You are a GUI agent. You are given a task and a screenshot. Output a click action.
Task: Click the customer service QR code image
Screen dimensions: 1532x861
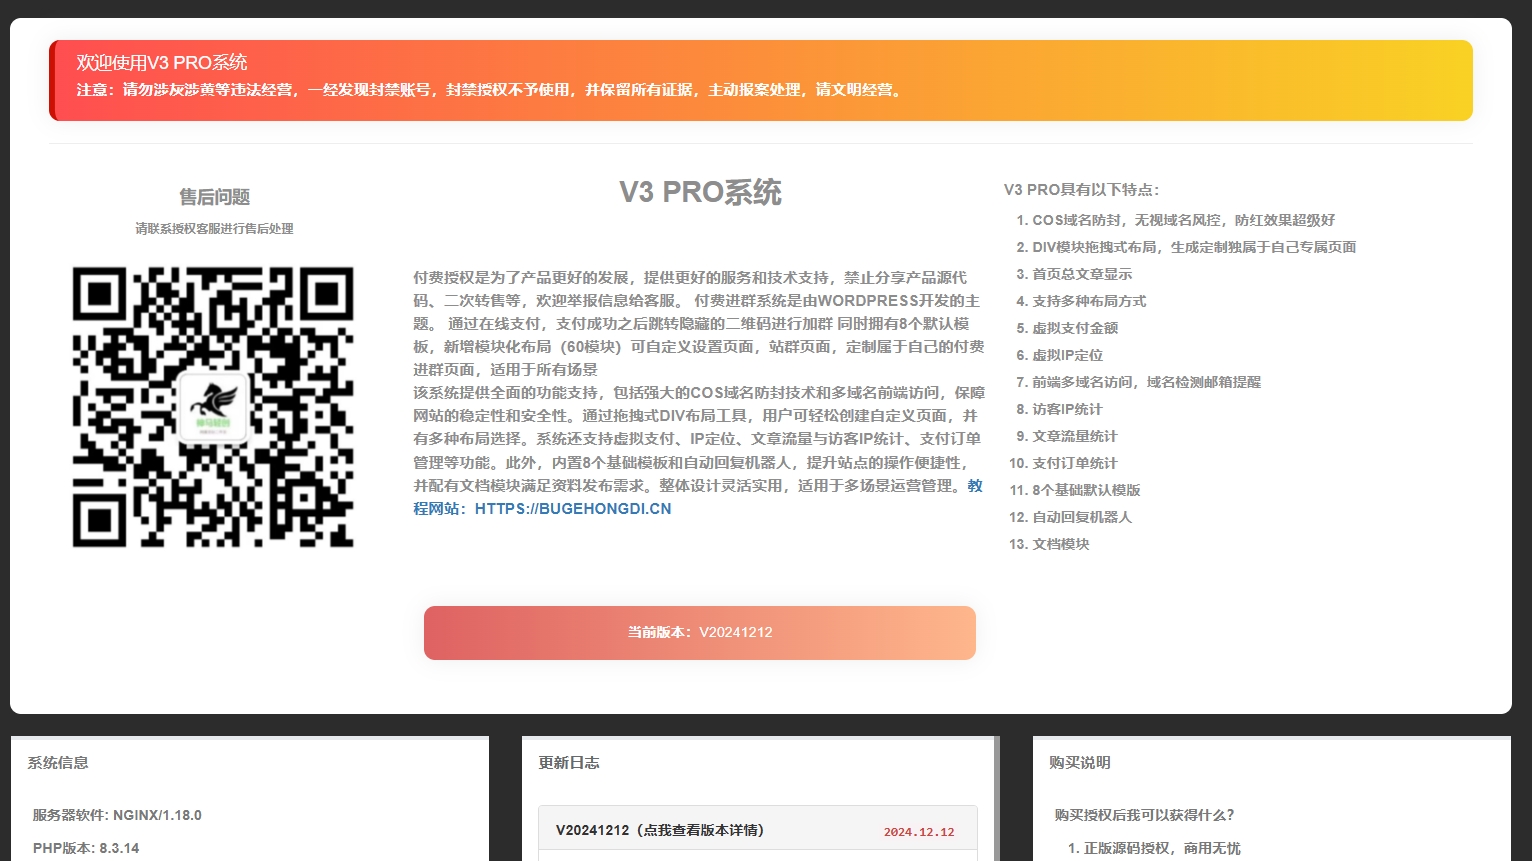pos(212,407)
